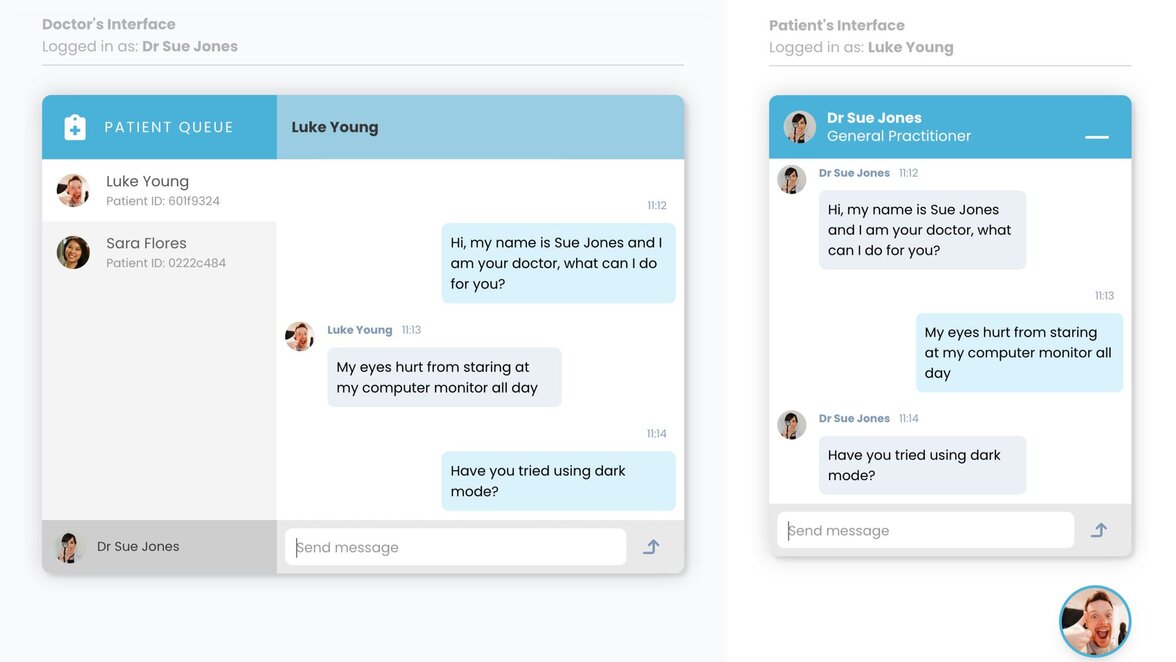1176x662 pixels.
Task: Click patient's eyes hurt message bubble
Action: [x=1018, y=352]
